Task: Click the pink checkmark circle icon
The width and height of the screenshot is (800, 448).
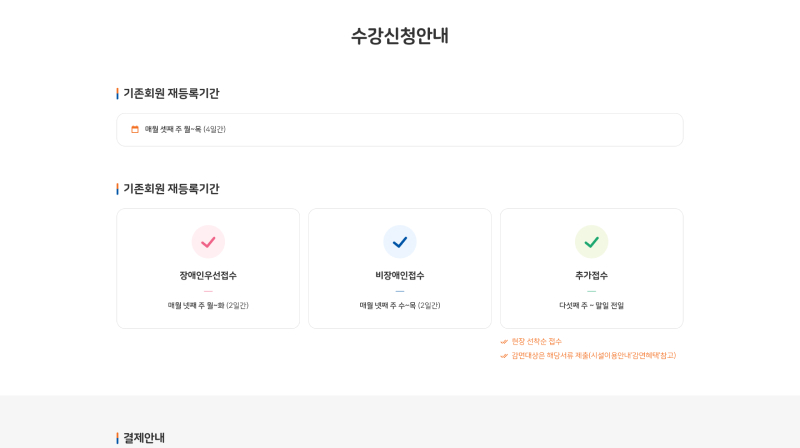Action: pyautogui.click(x=208, y=242)
